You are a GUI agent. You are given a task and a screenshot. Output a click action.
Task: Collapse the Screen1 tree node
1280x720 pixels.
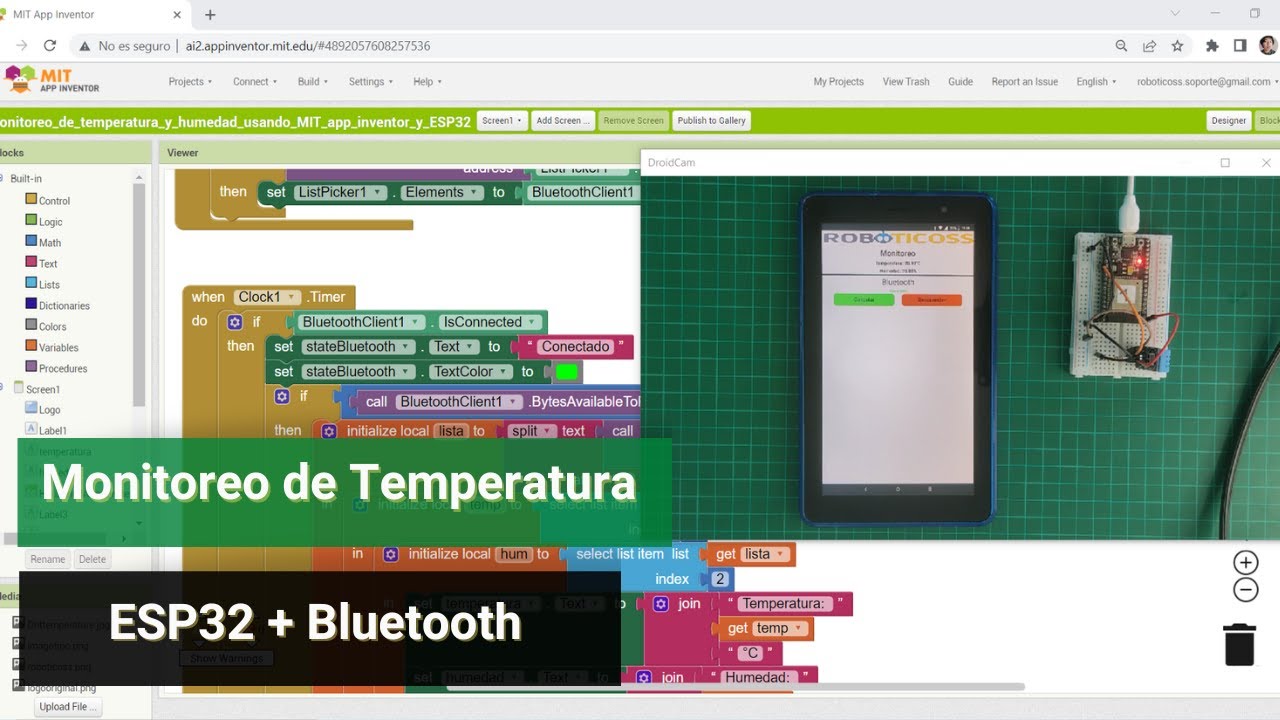coord(3,388)
